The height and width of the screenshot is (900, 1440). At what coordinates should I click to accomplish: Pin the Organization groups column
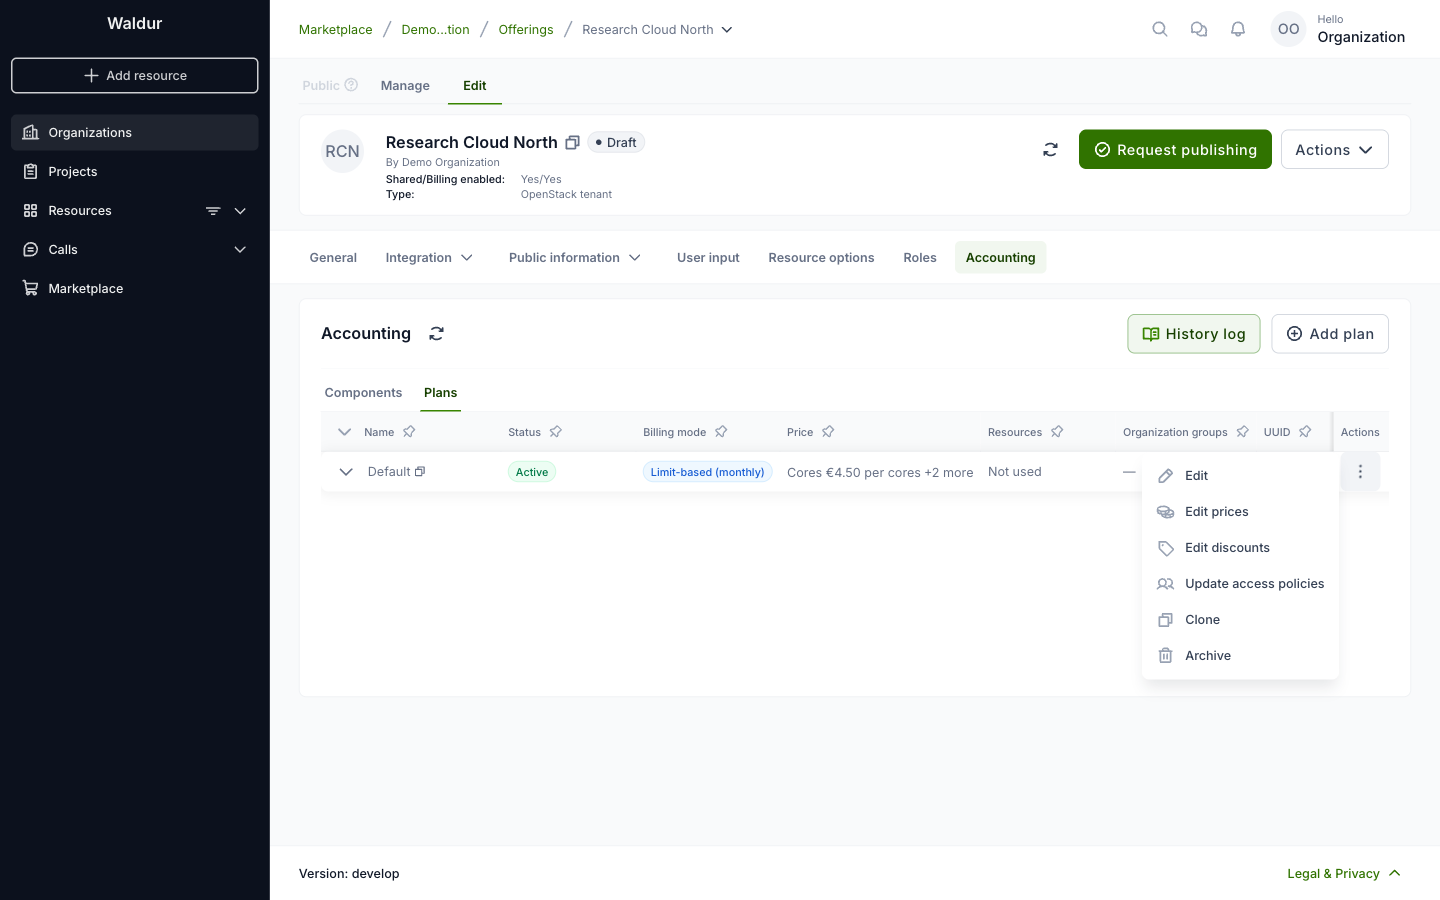(x=1242, y=432)
